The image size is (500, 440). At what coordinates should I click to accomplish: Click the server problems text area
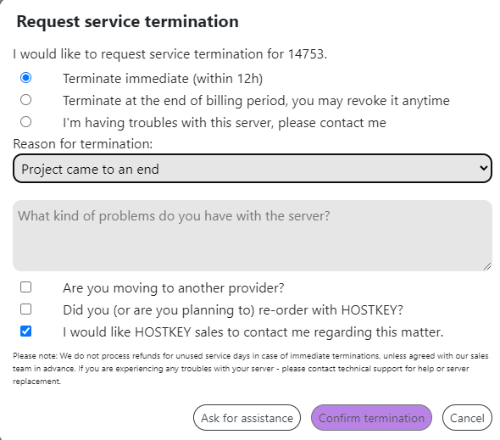(252, 235)
